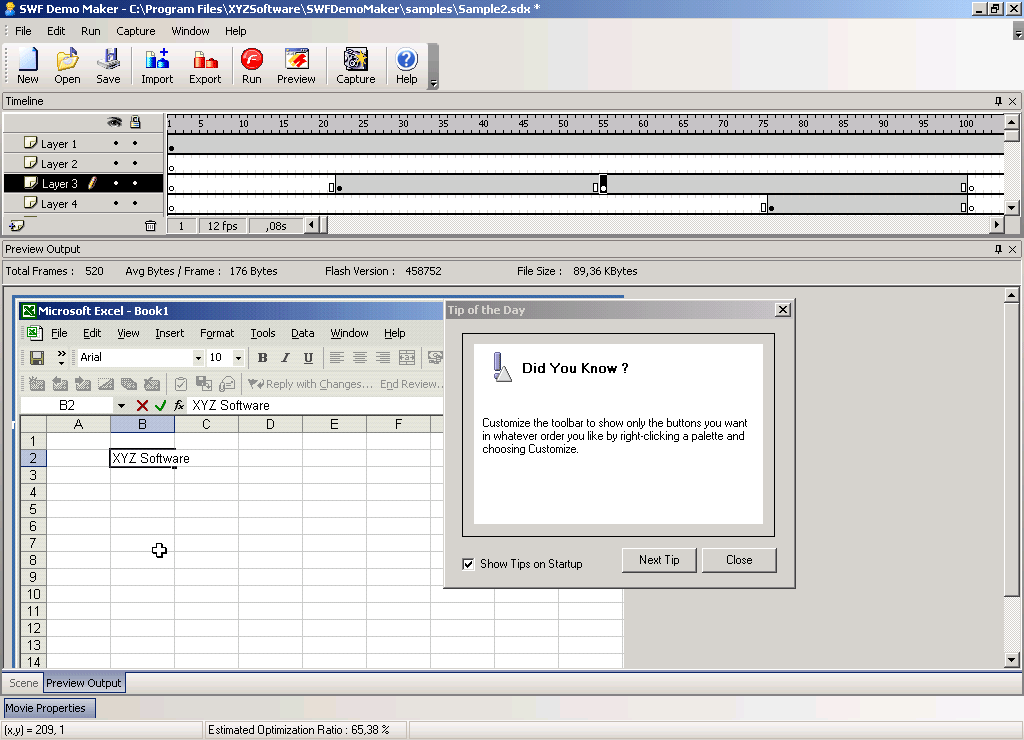Save the project via Save icon
Image resolution: width=1024 pixels, height=740 pixels.
pos(108,65)
